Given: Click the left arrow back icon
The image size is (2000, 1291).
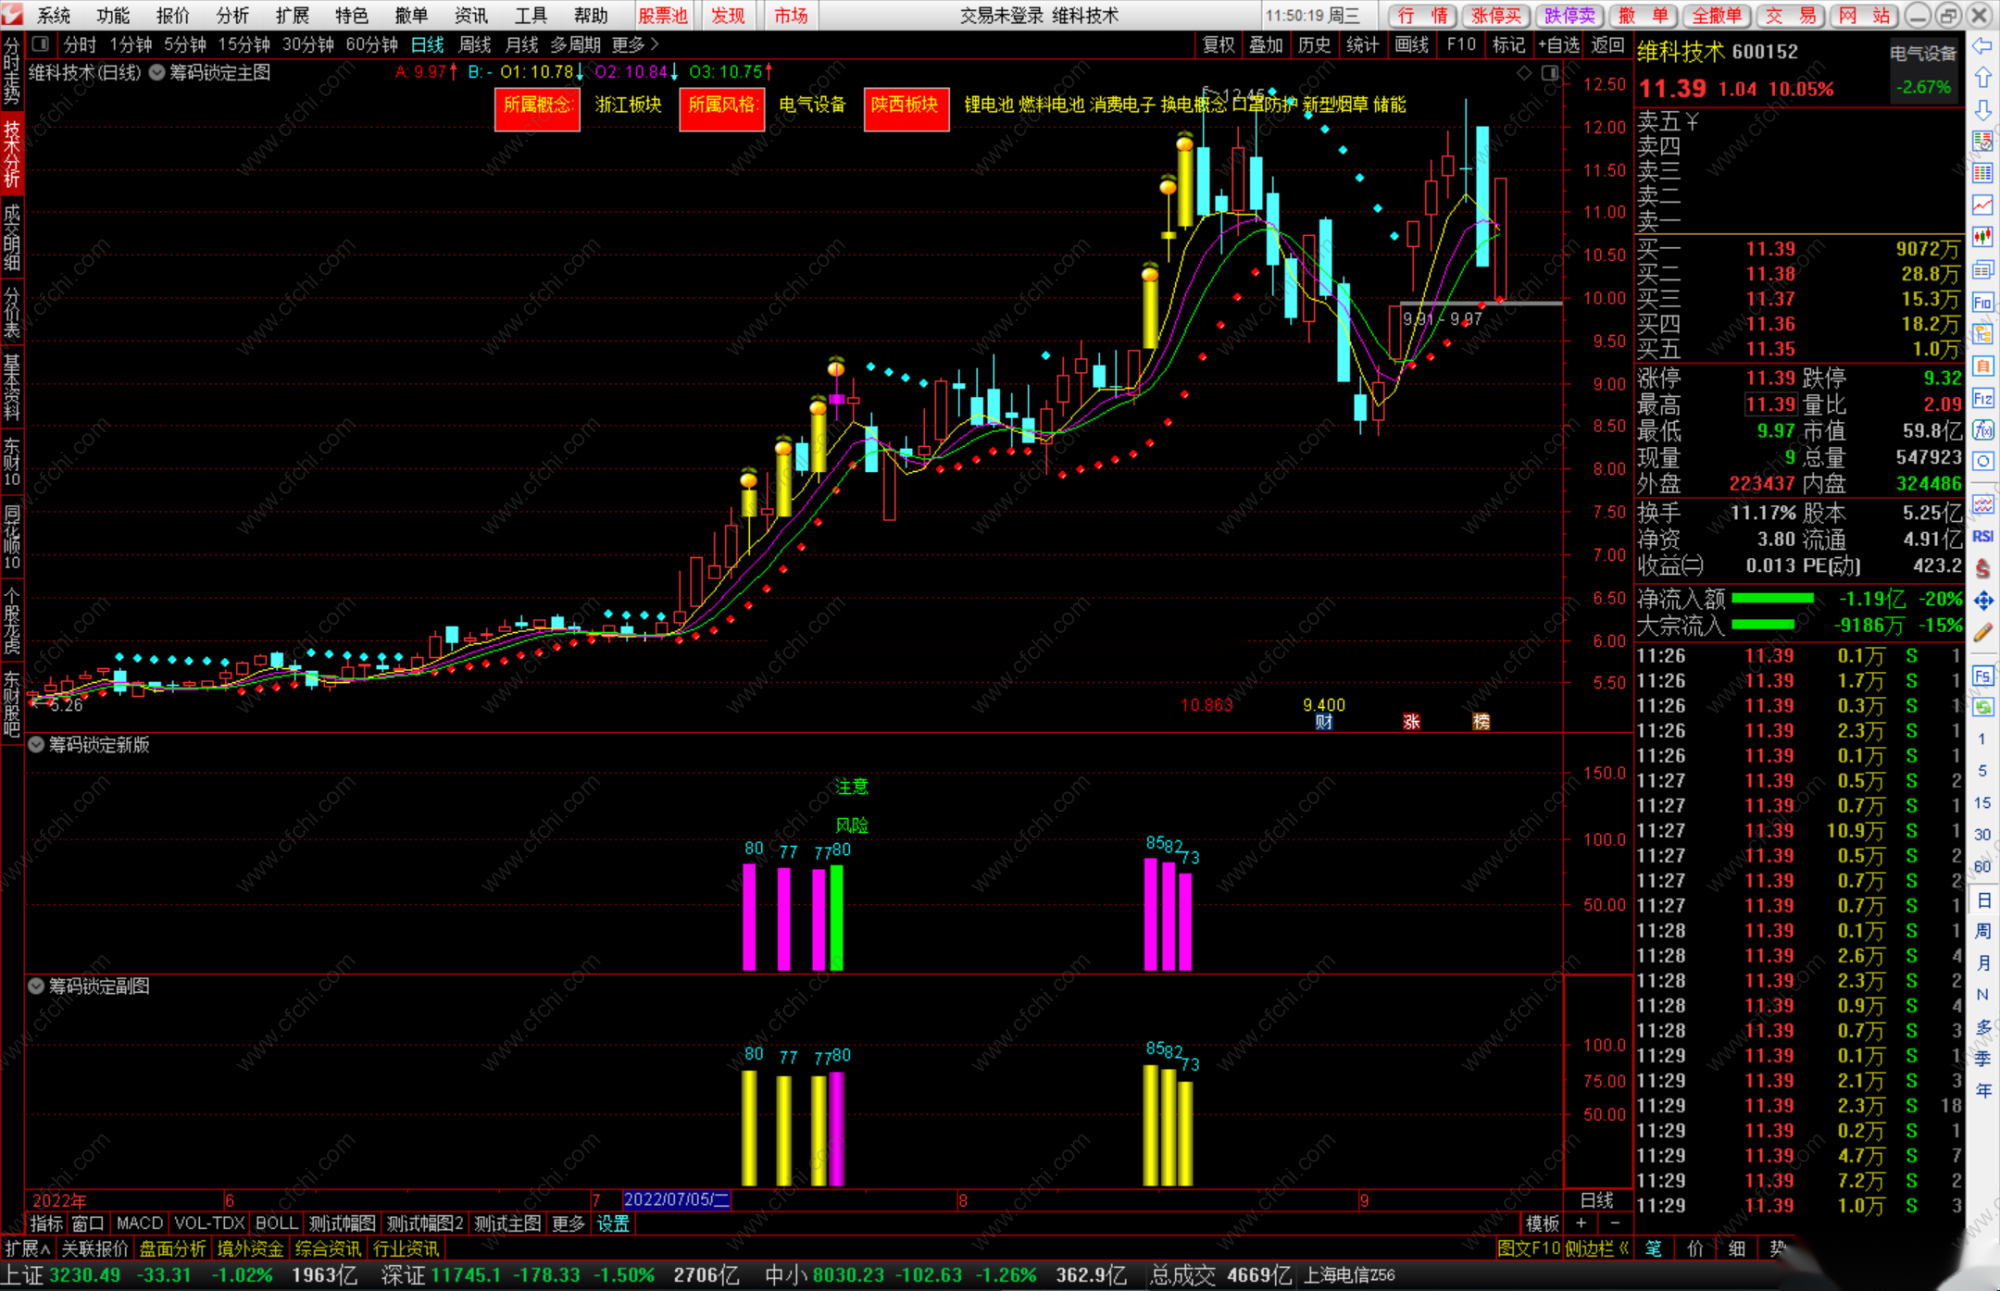Looking at the screenshot, I should tap(1983, 46).
